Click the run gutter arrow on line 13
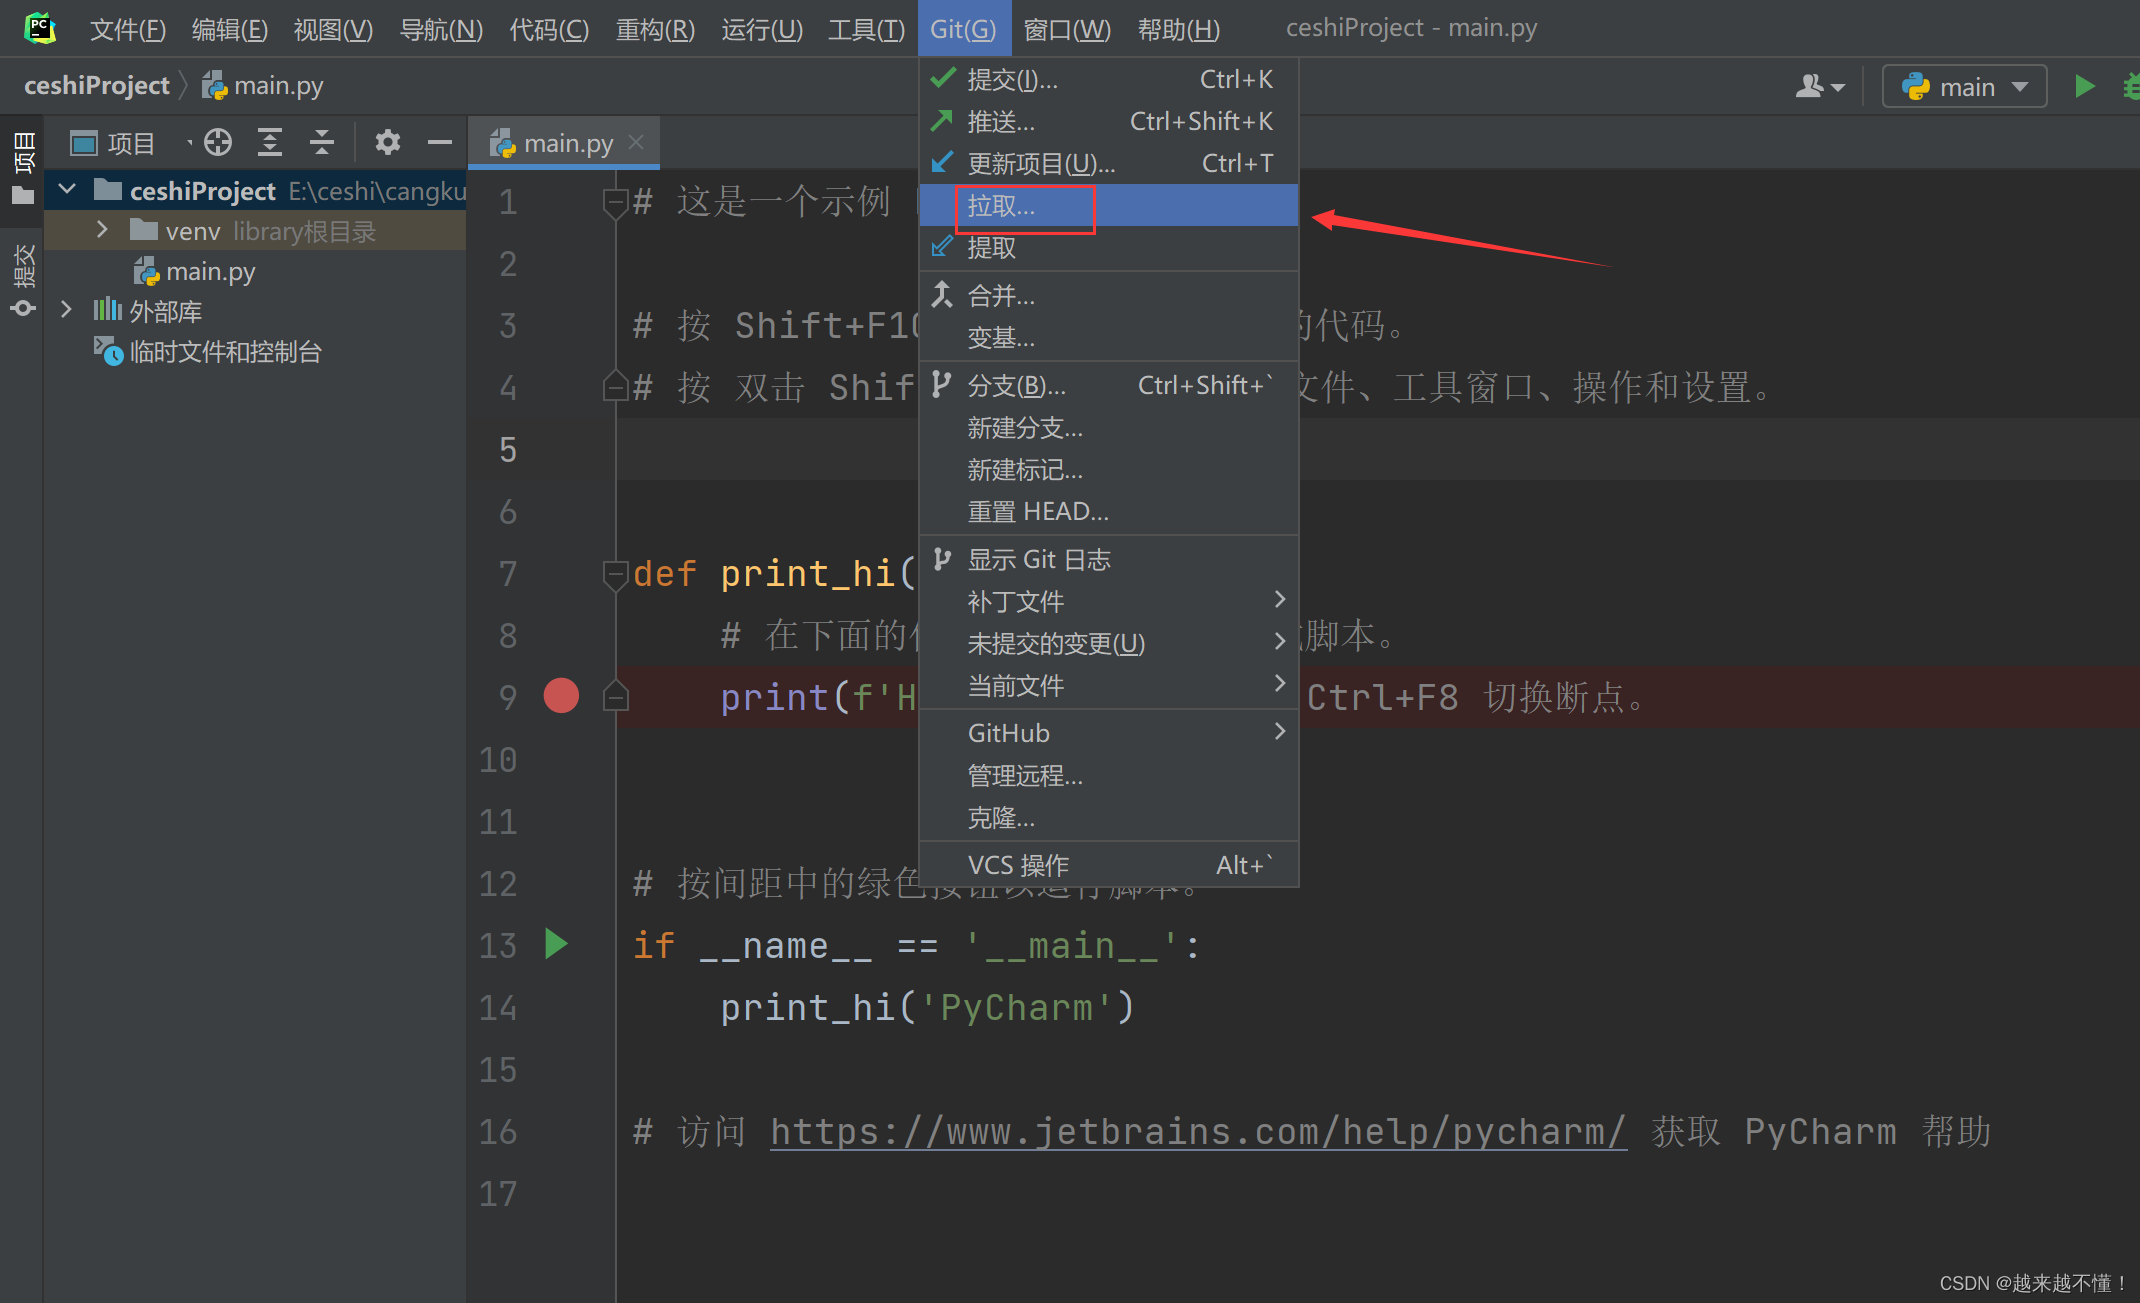The height and width of the screenshot is (1303, 2140). coord(556,943)
